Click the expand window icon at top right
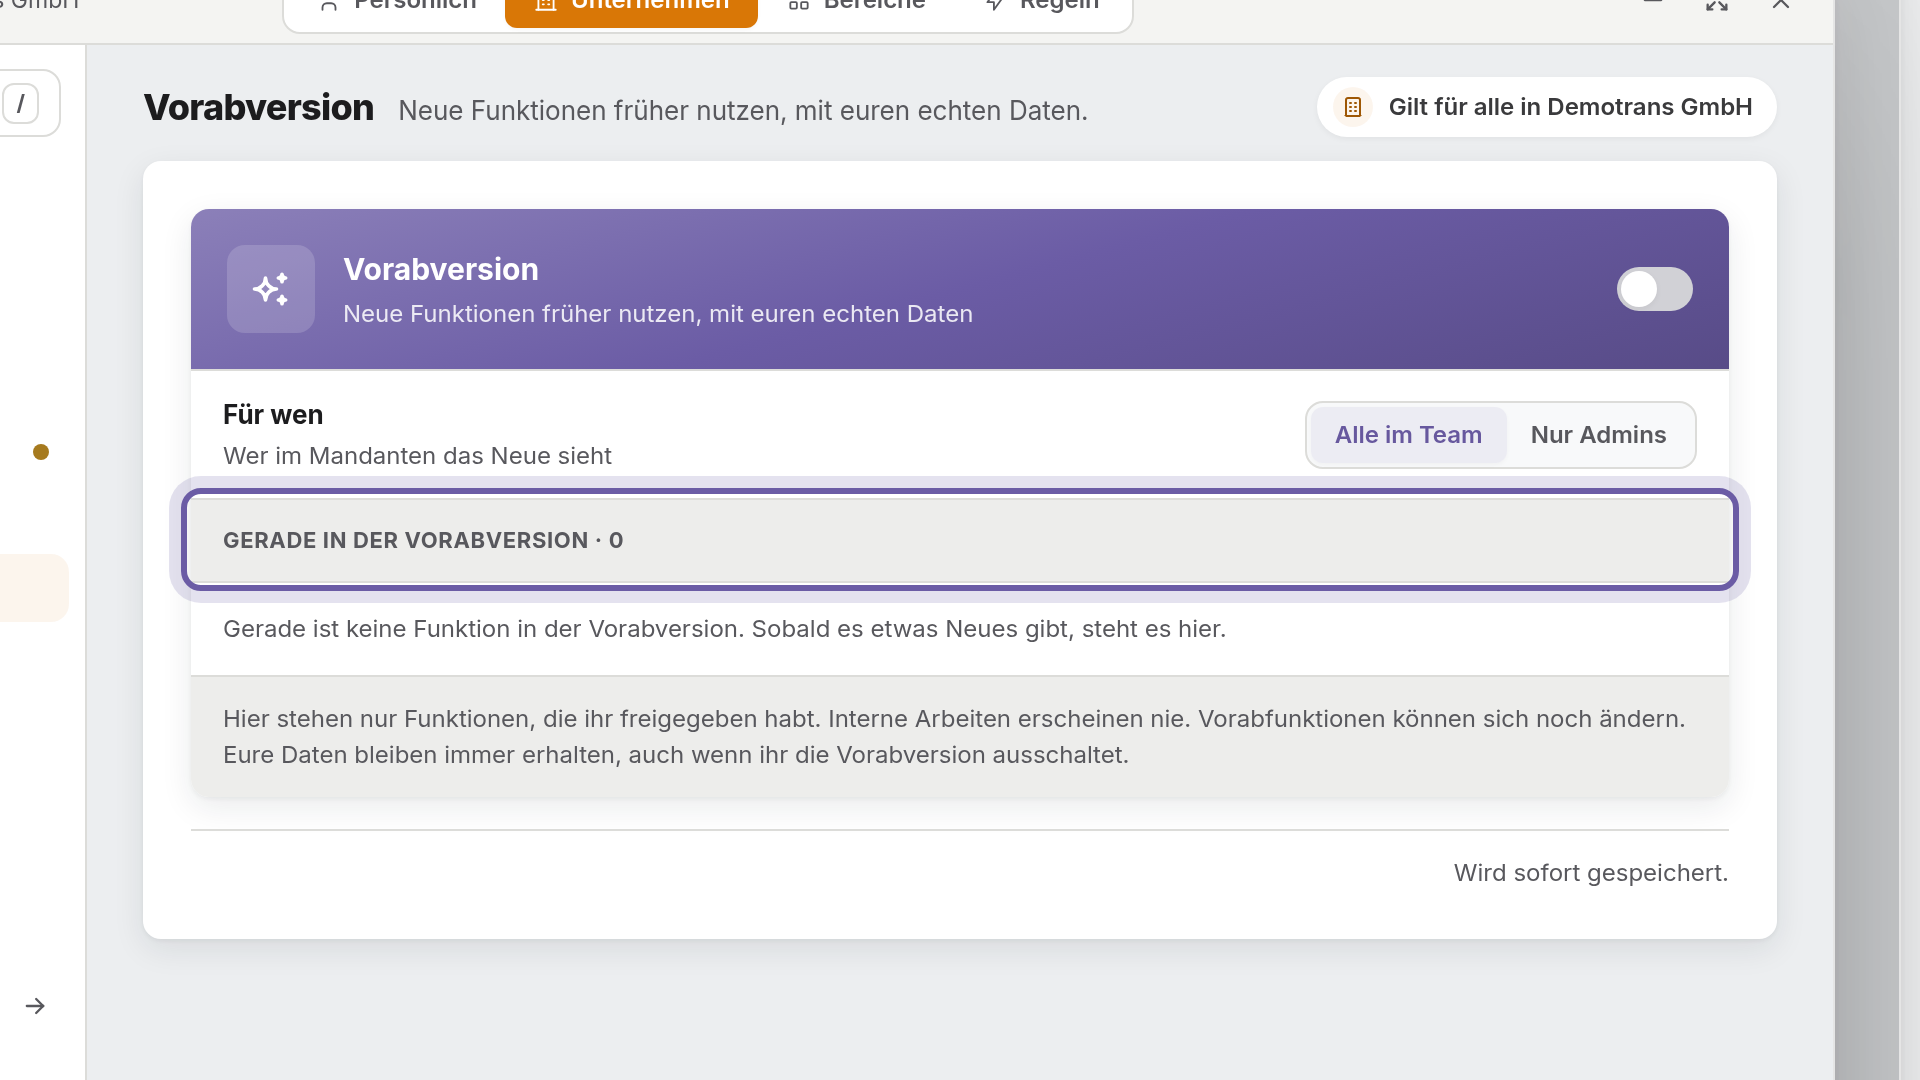 (x=1717, y=5)
